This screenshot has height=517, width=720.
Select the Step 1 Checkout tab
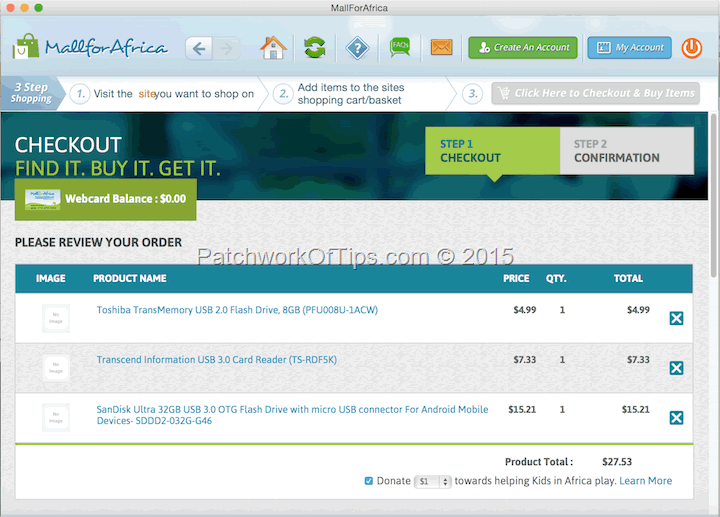tap(493, 151)
